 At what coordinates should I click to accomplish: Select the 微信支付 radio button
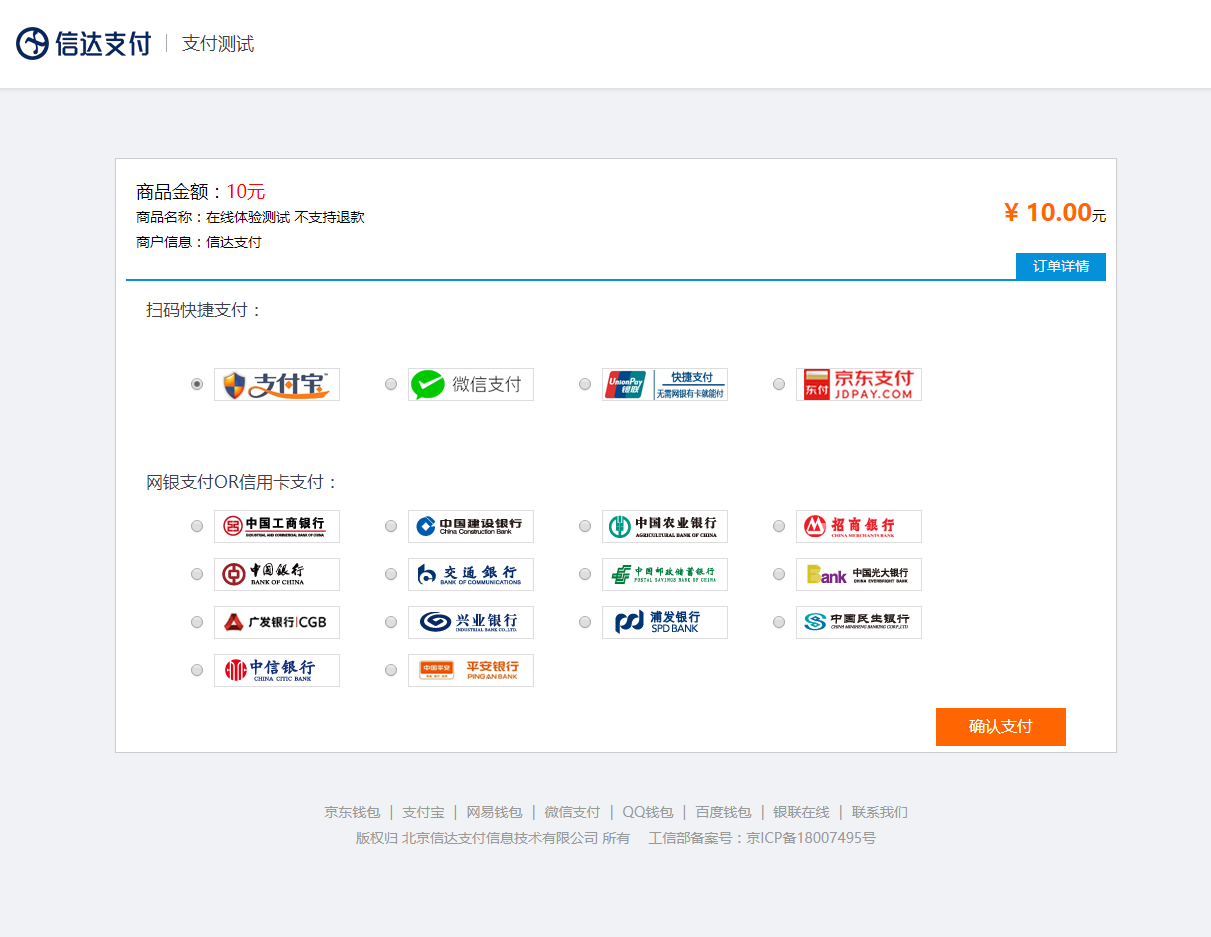tap(391, 384)
